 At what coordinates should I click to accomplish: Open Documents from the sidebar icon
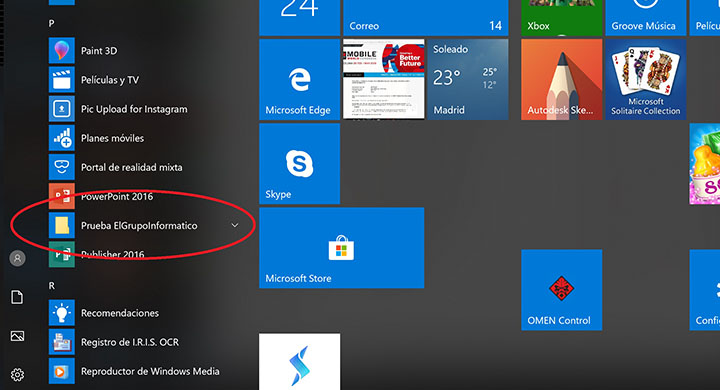point(17,297)
